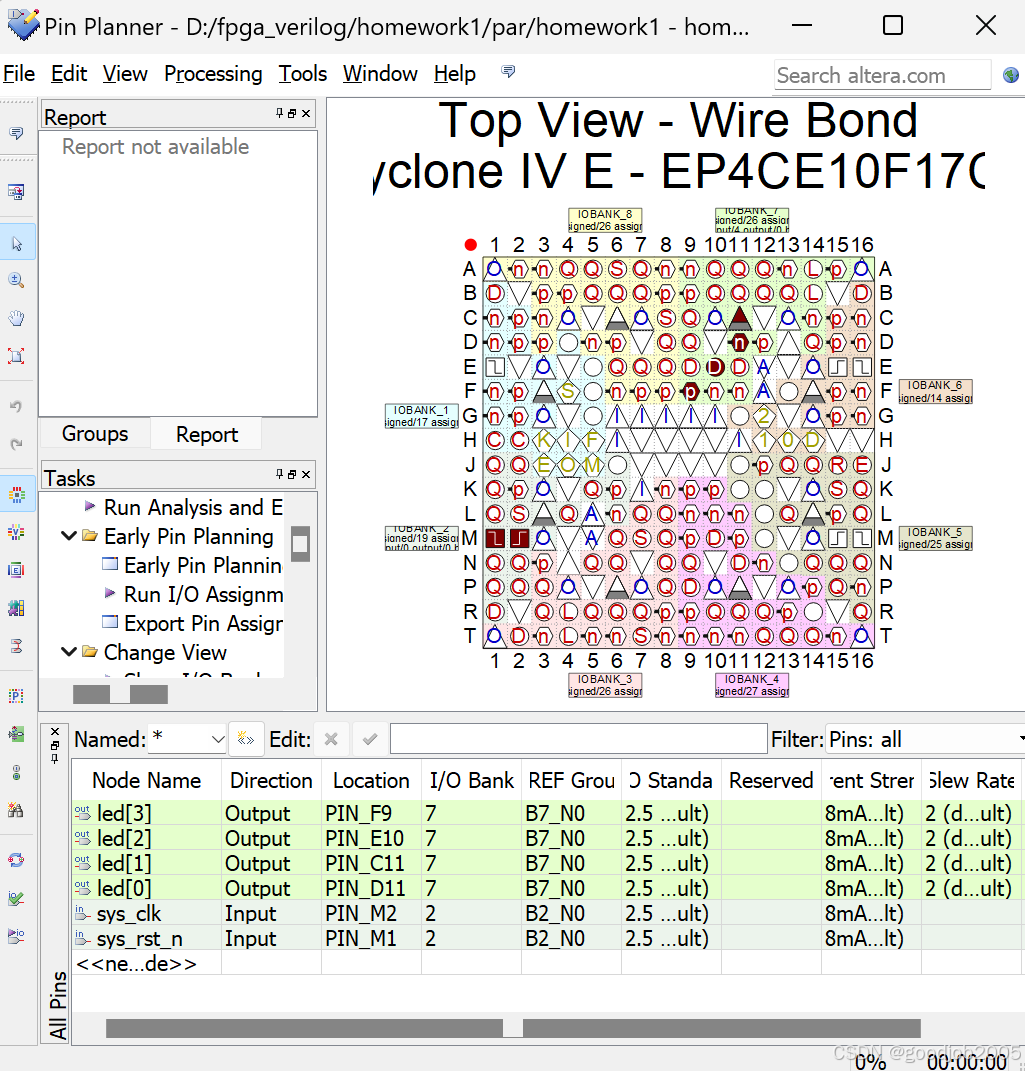Click the X cancel edit icon

click(331, 739)
